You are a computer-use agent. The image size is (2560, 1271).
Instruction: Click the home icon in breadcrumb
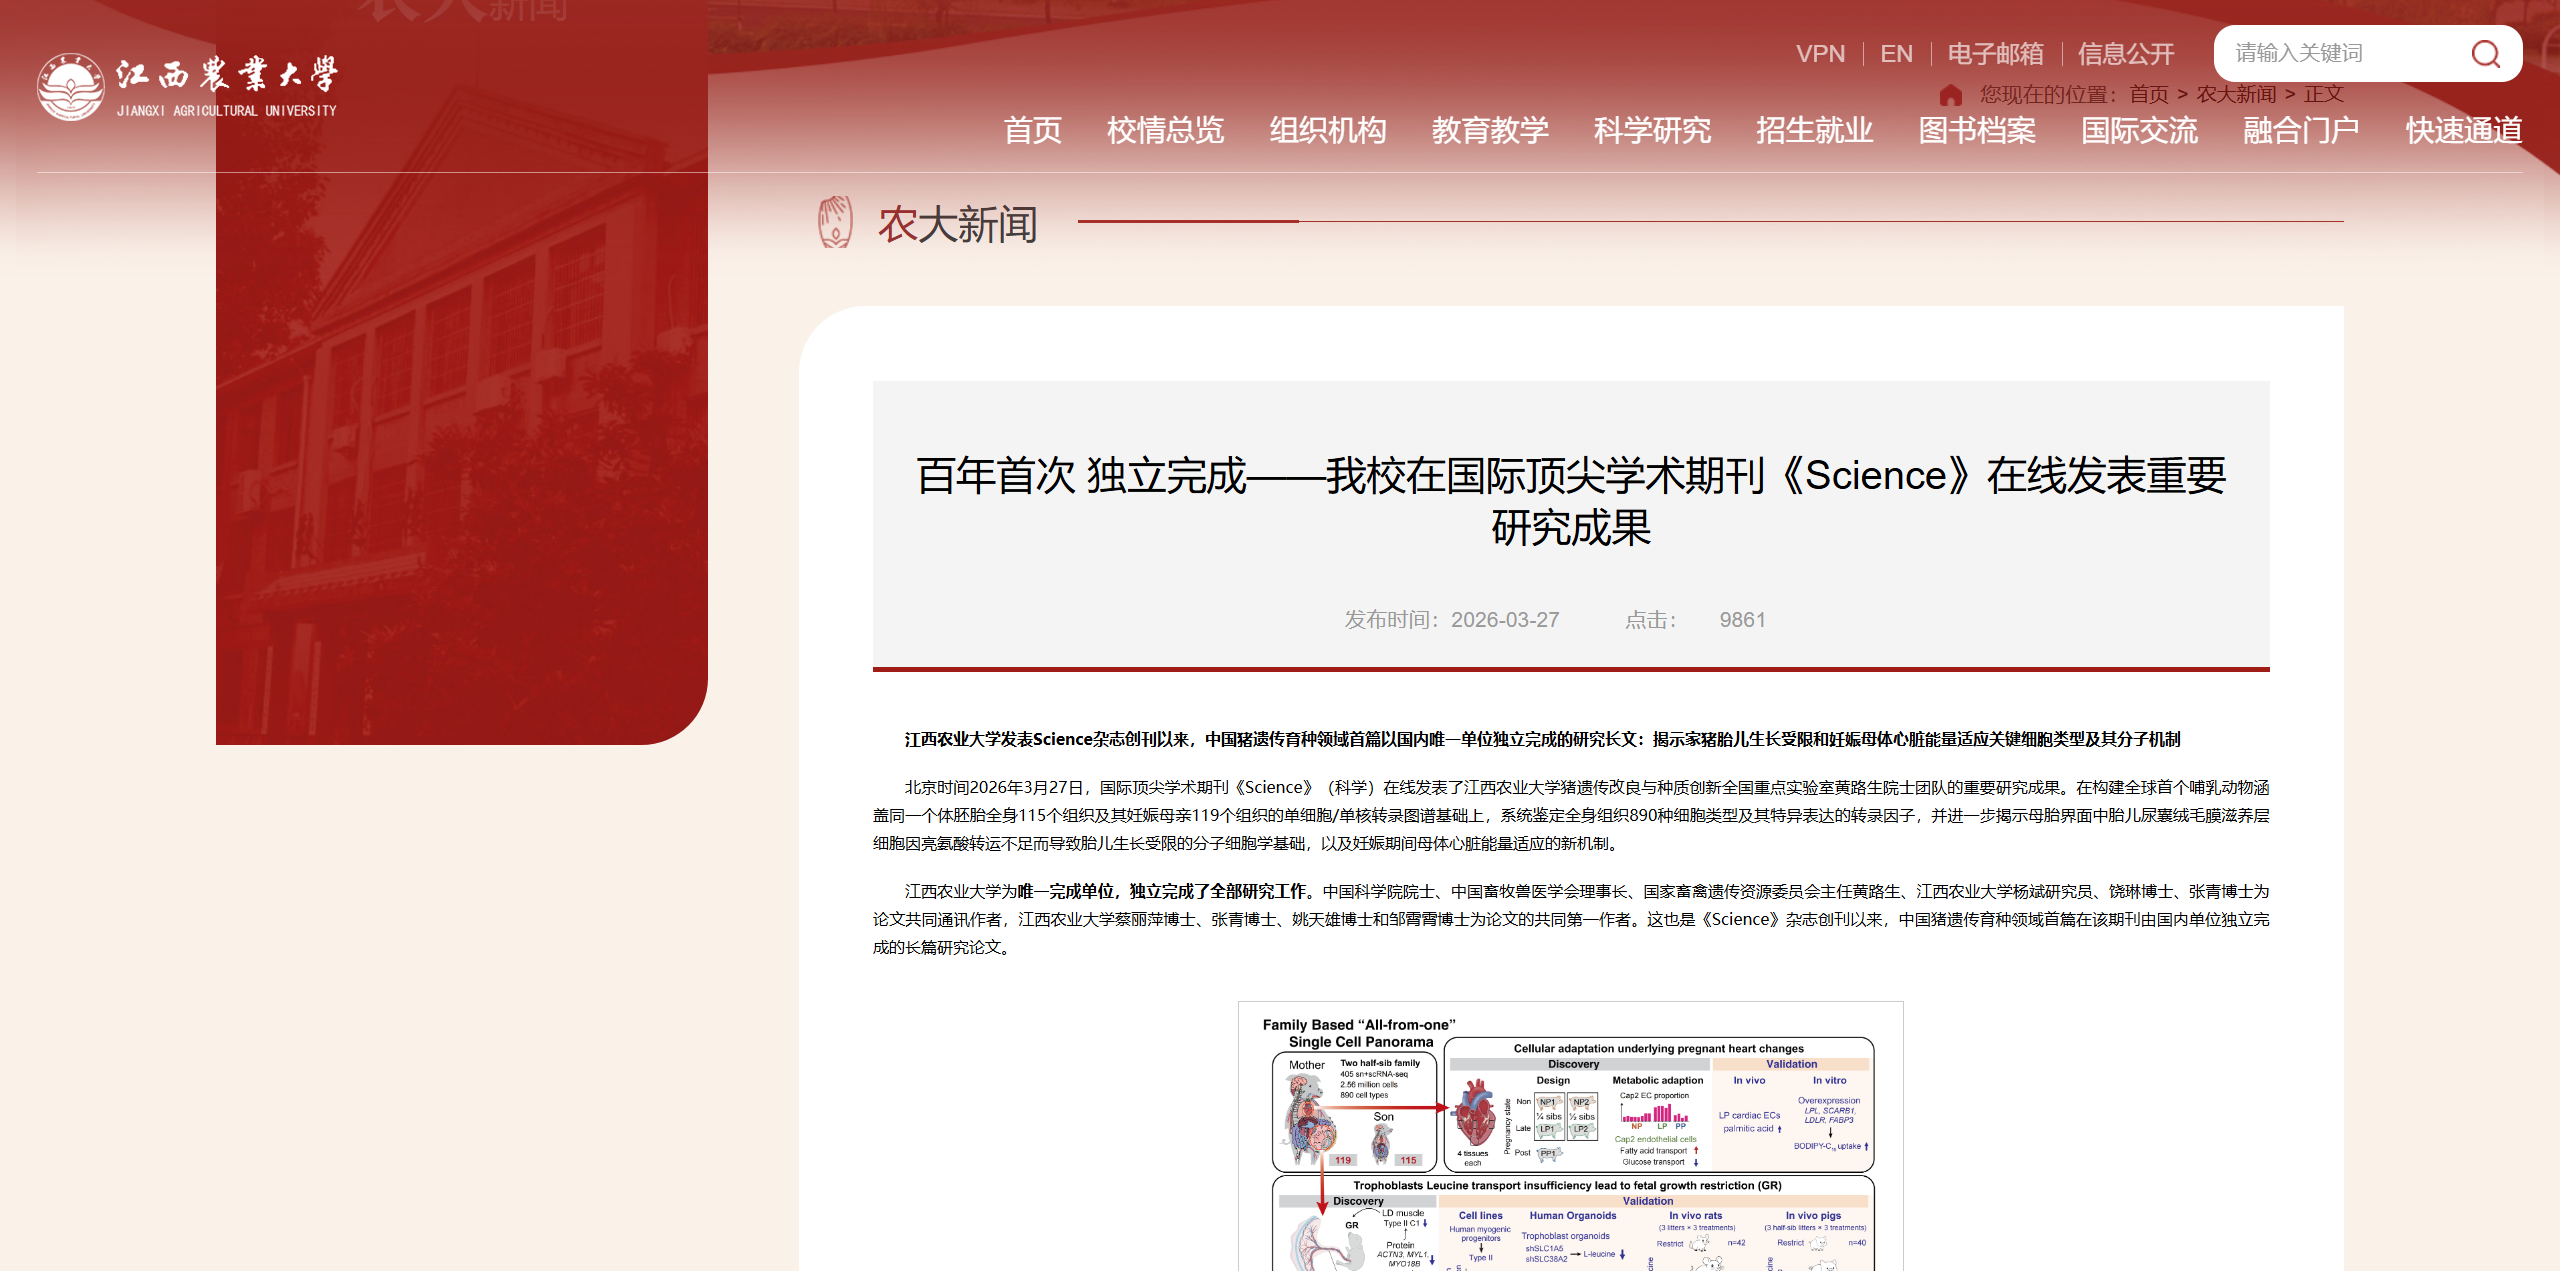coord(1950,95)
